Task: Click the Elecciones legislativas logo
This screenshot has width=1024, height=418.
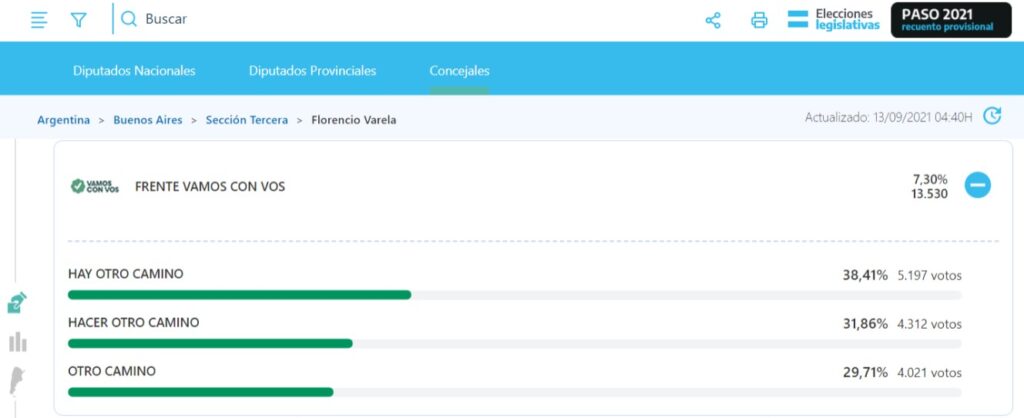Action: (834, 19)
